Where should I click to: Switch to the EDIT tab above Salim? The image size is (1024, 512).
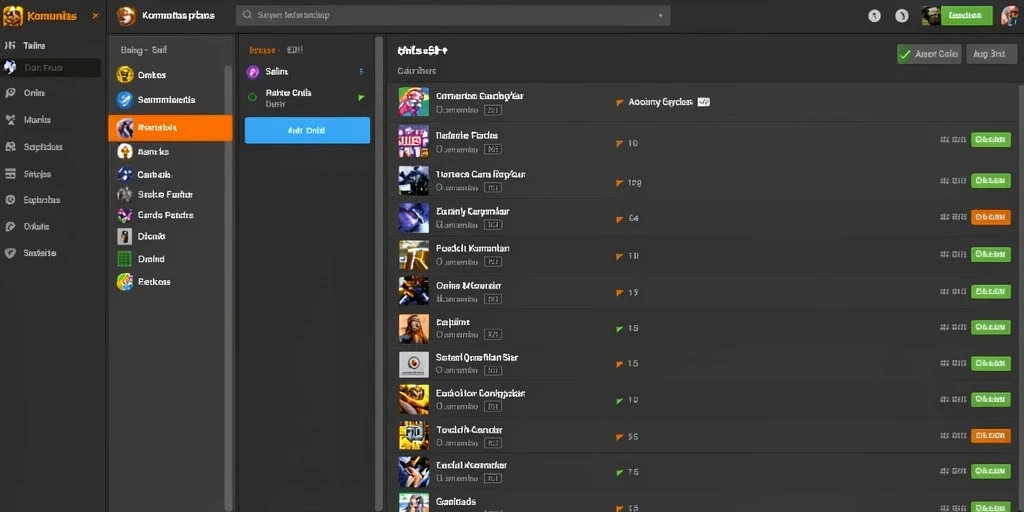tap(295, 50)
